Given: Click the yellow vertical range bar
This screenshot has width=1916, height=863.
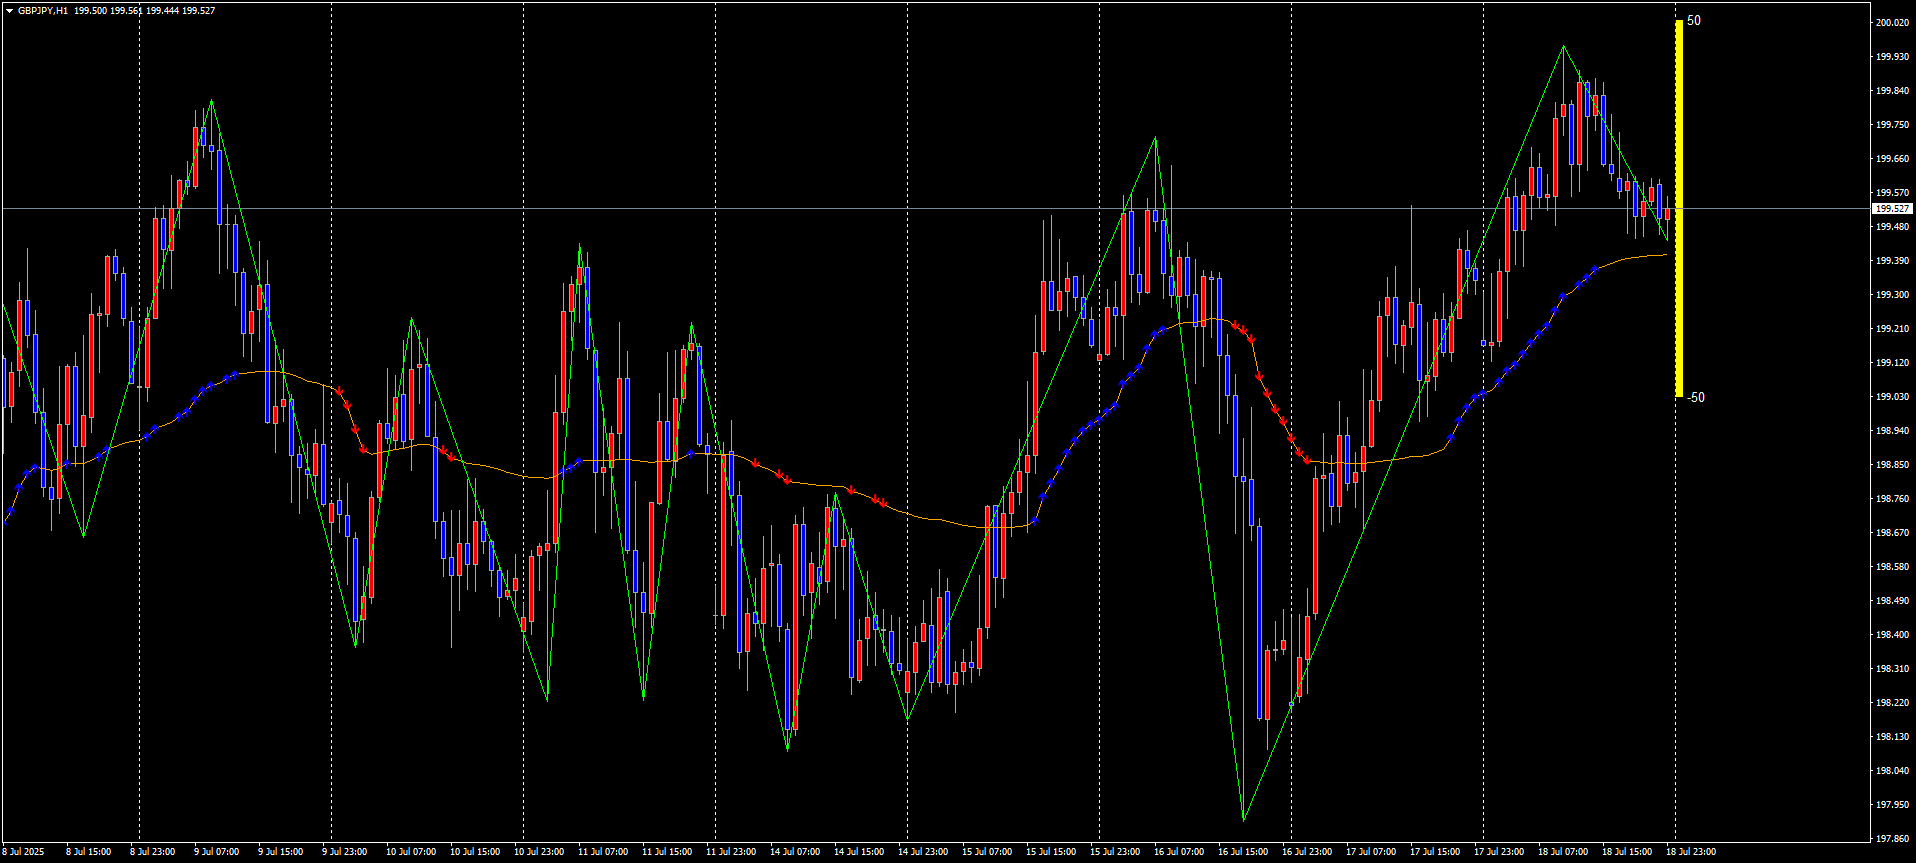Looking at the screenshot, I should click(1679, 209).
